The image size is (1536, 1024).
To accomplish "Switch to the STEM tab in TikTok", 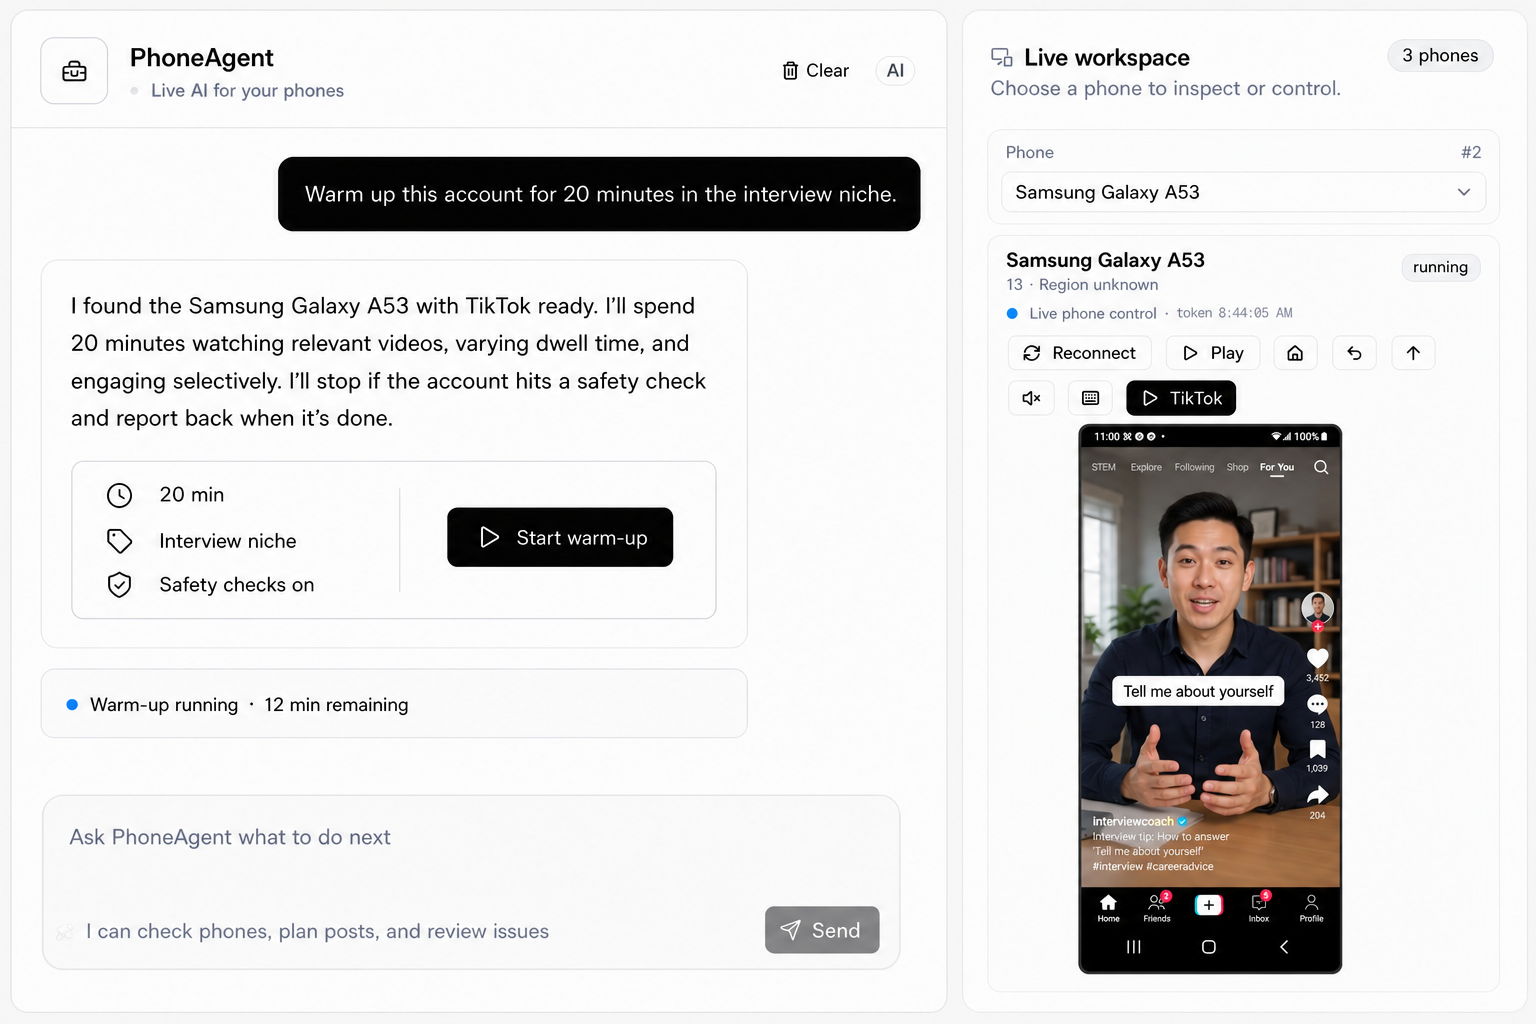I will pos(1103,467).
